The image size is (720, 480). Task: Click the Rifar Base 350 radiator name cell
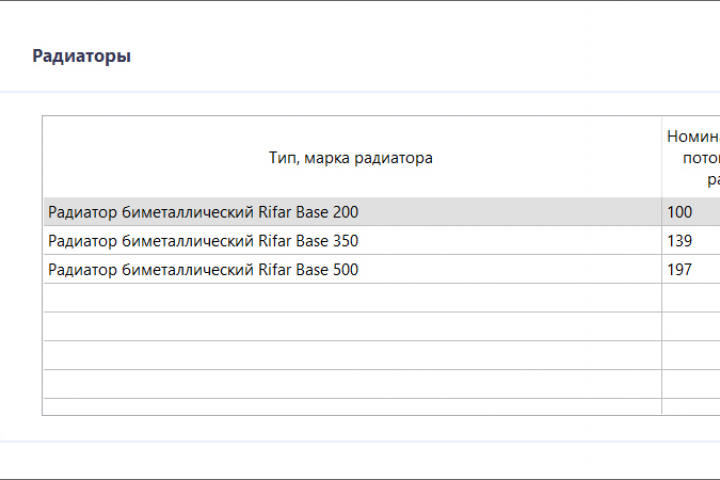353,240
